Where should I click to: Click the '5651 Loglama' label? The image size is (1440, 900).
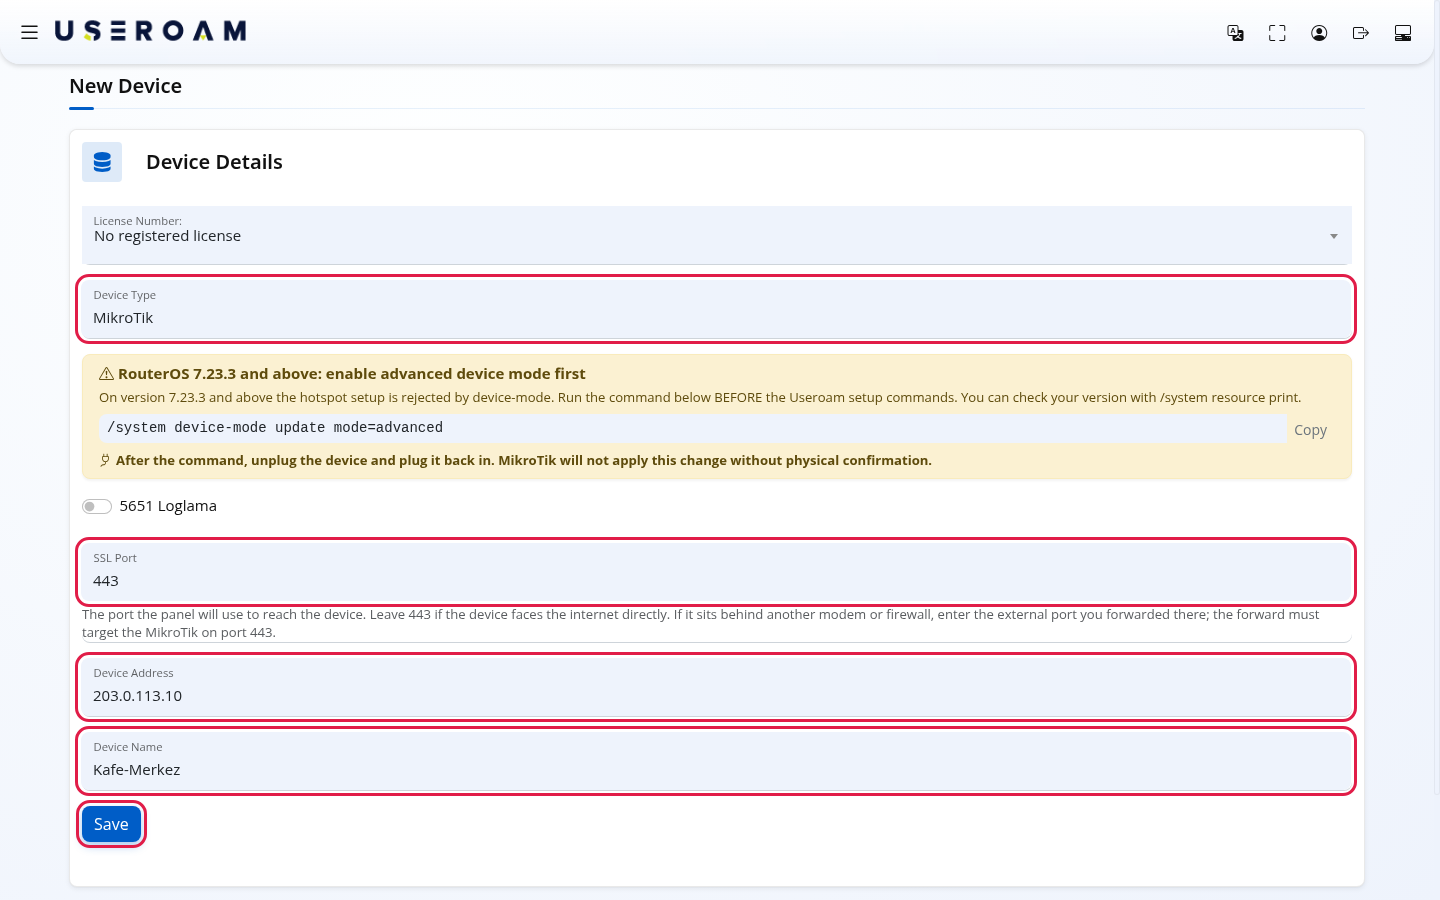click(168, 506)
